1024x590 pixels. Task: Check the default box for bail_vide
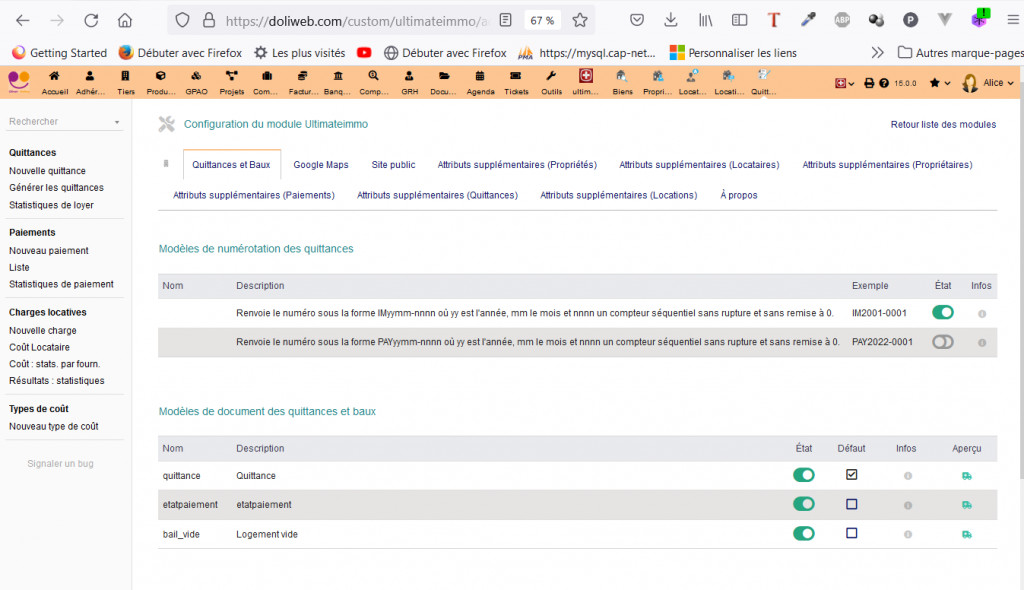851,534
